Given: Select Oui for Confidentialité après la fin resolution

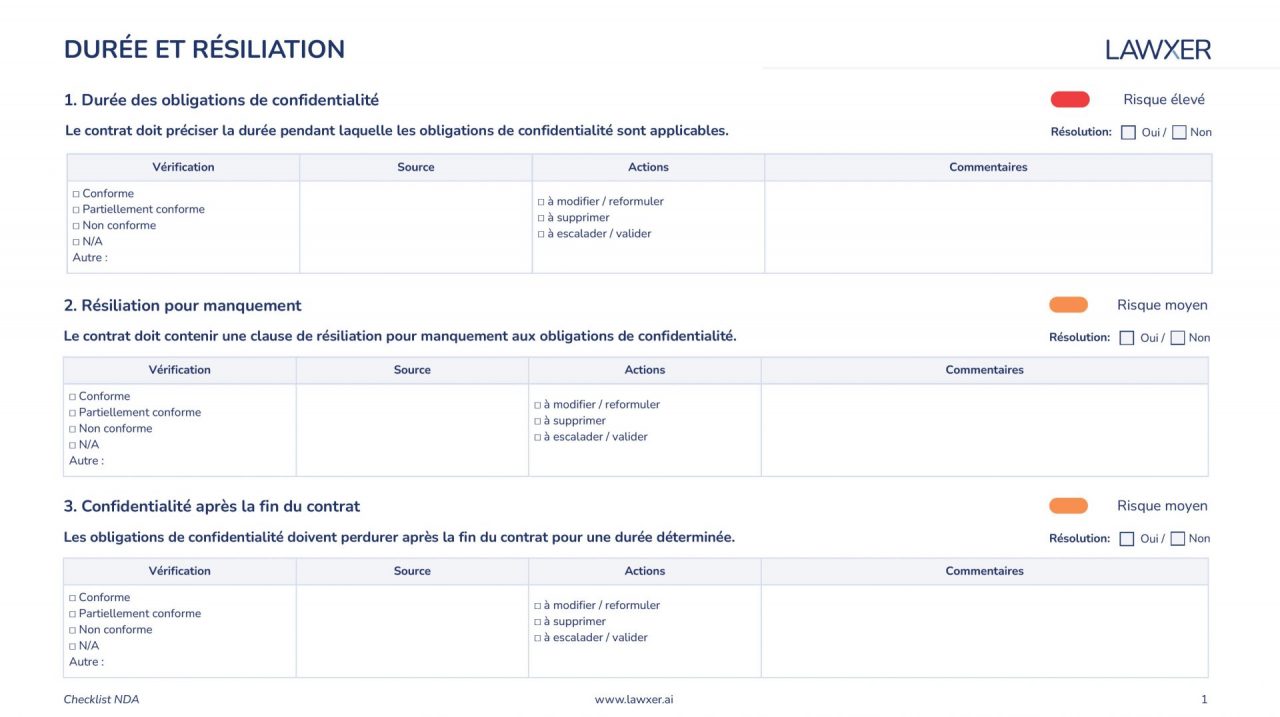Looking at the screenshot, I should pos(1127,539).
